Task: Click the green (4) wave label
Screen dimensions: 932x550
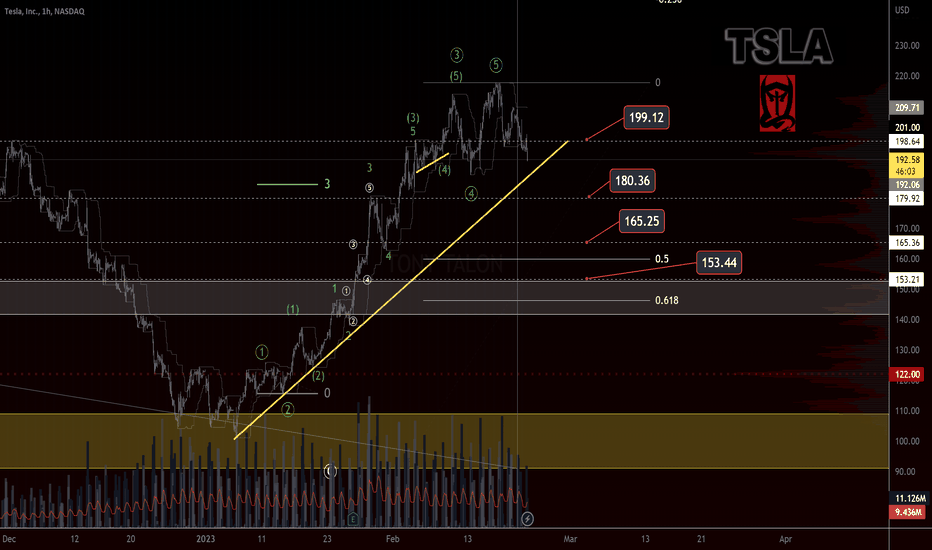Action: (x=445, y=170)
